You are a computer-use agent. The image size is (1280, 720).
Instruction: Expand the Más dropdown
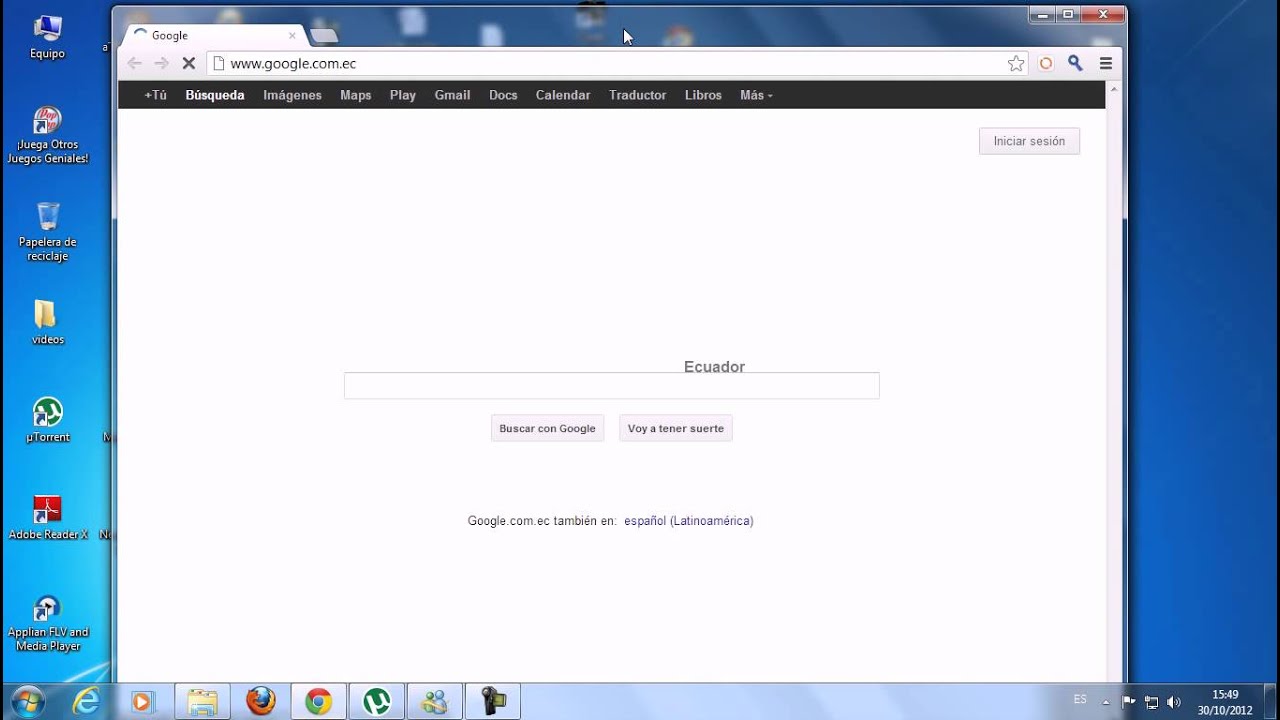click(x=756, y=95)
